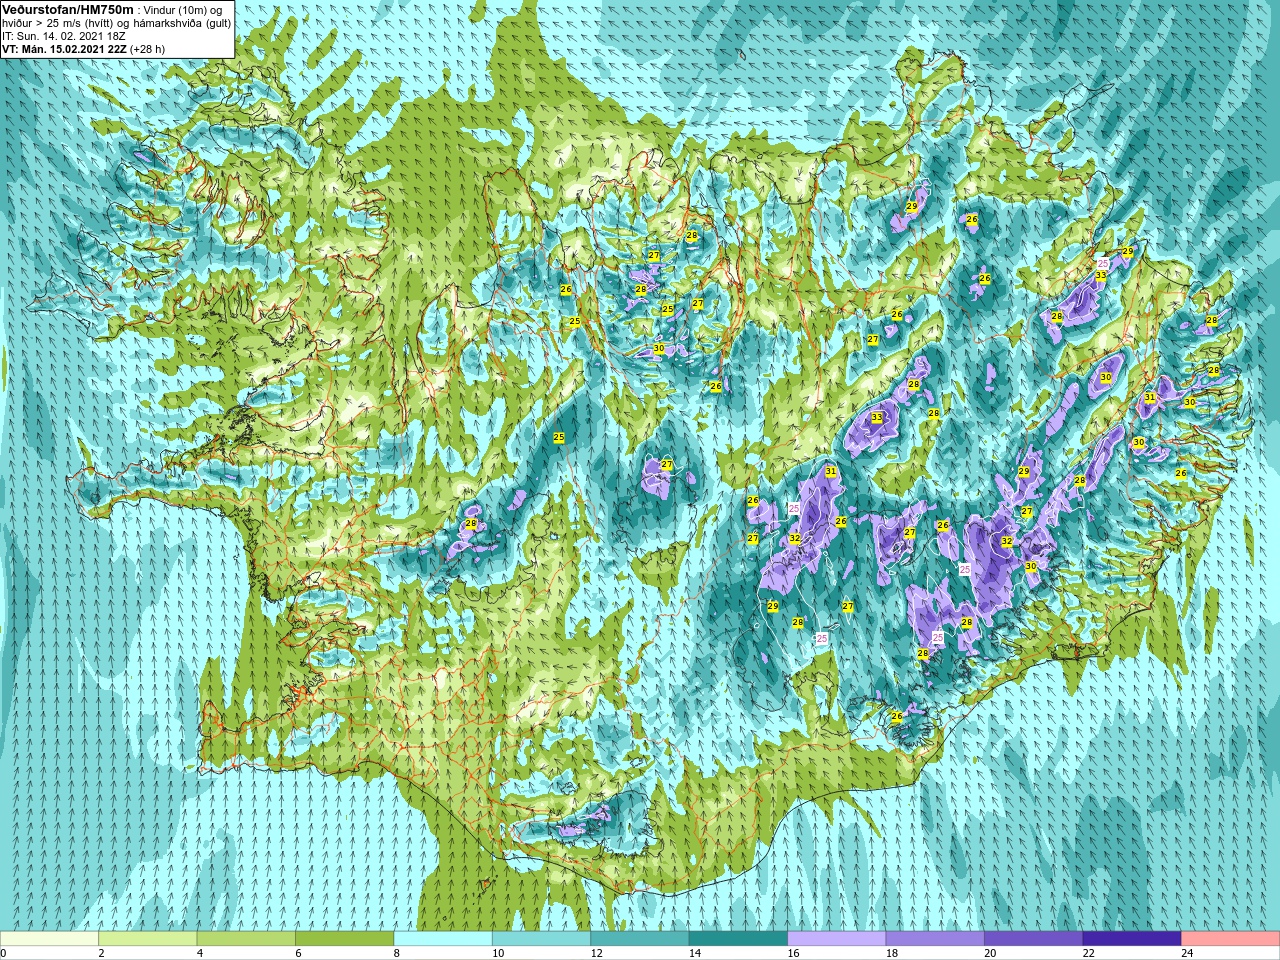Click the 20–22 m/s violet swatch
Viewport: 1280px width, 960px height.
click(1034, 939)
